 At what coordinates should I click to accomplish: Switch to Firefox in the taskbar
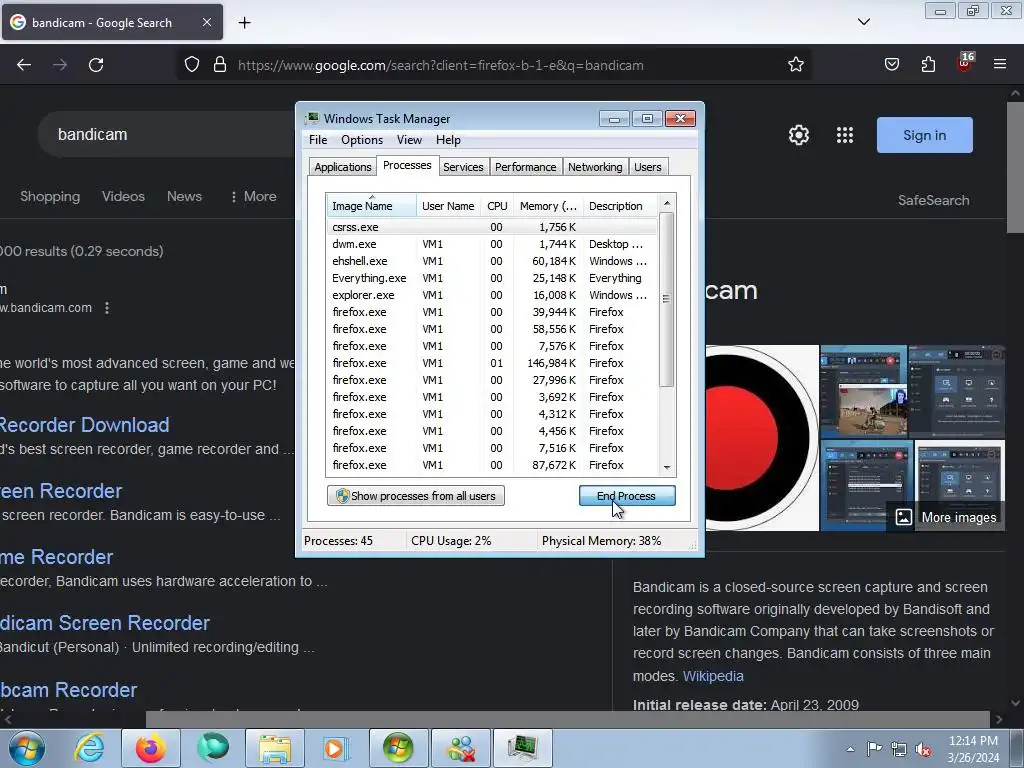151,748
